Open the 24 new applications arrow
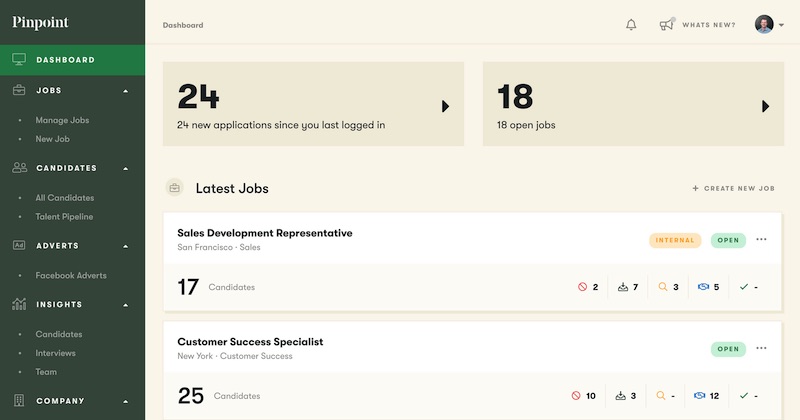This screenshot has height=420, width=800. [x=445, y=106]
